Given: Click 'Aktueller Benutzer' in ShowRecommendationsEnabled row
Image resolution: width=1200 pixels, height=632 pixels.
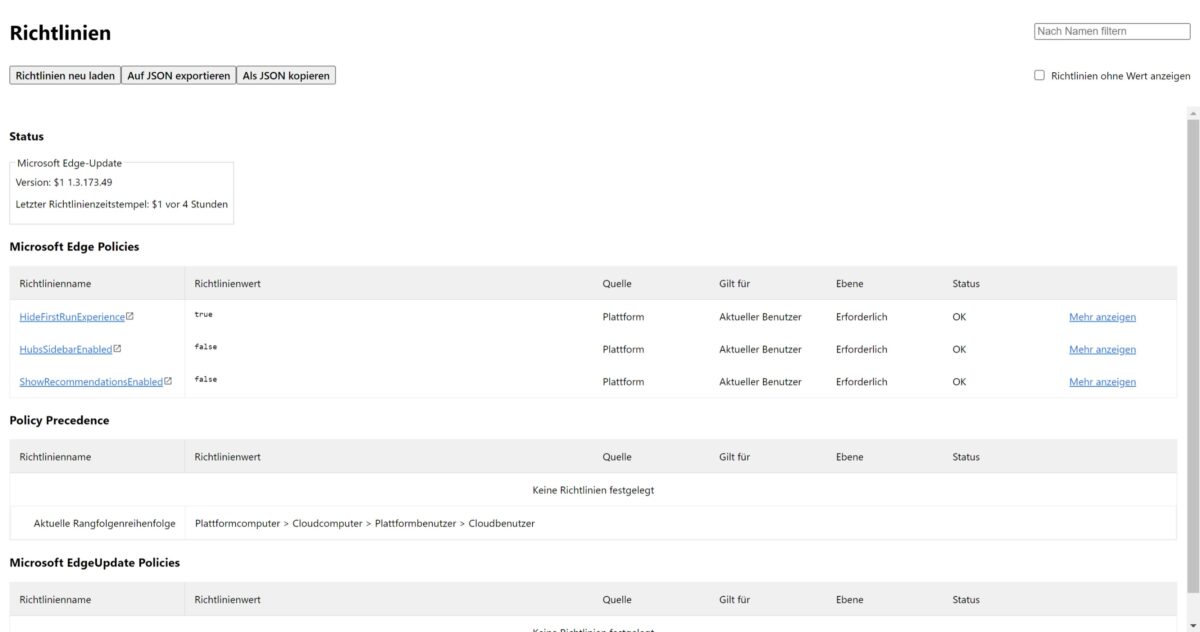Looking at the screenshot, I should tap(760, 382).
